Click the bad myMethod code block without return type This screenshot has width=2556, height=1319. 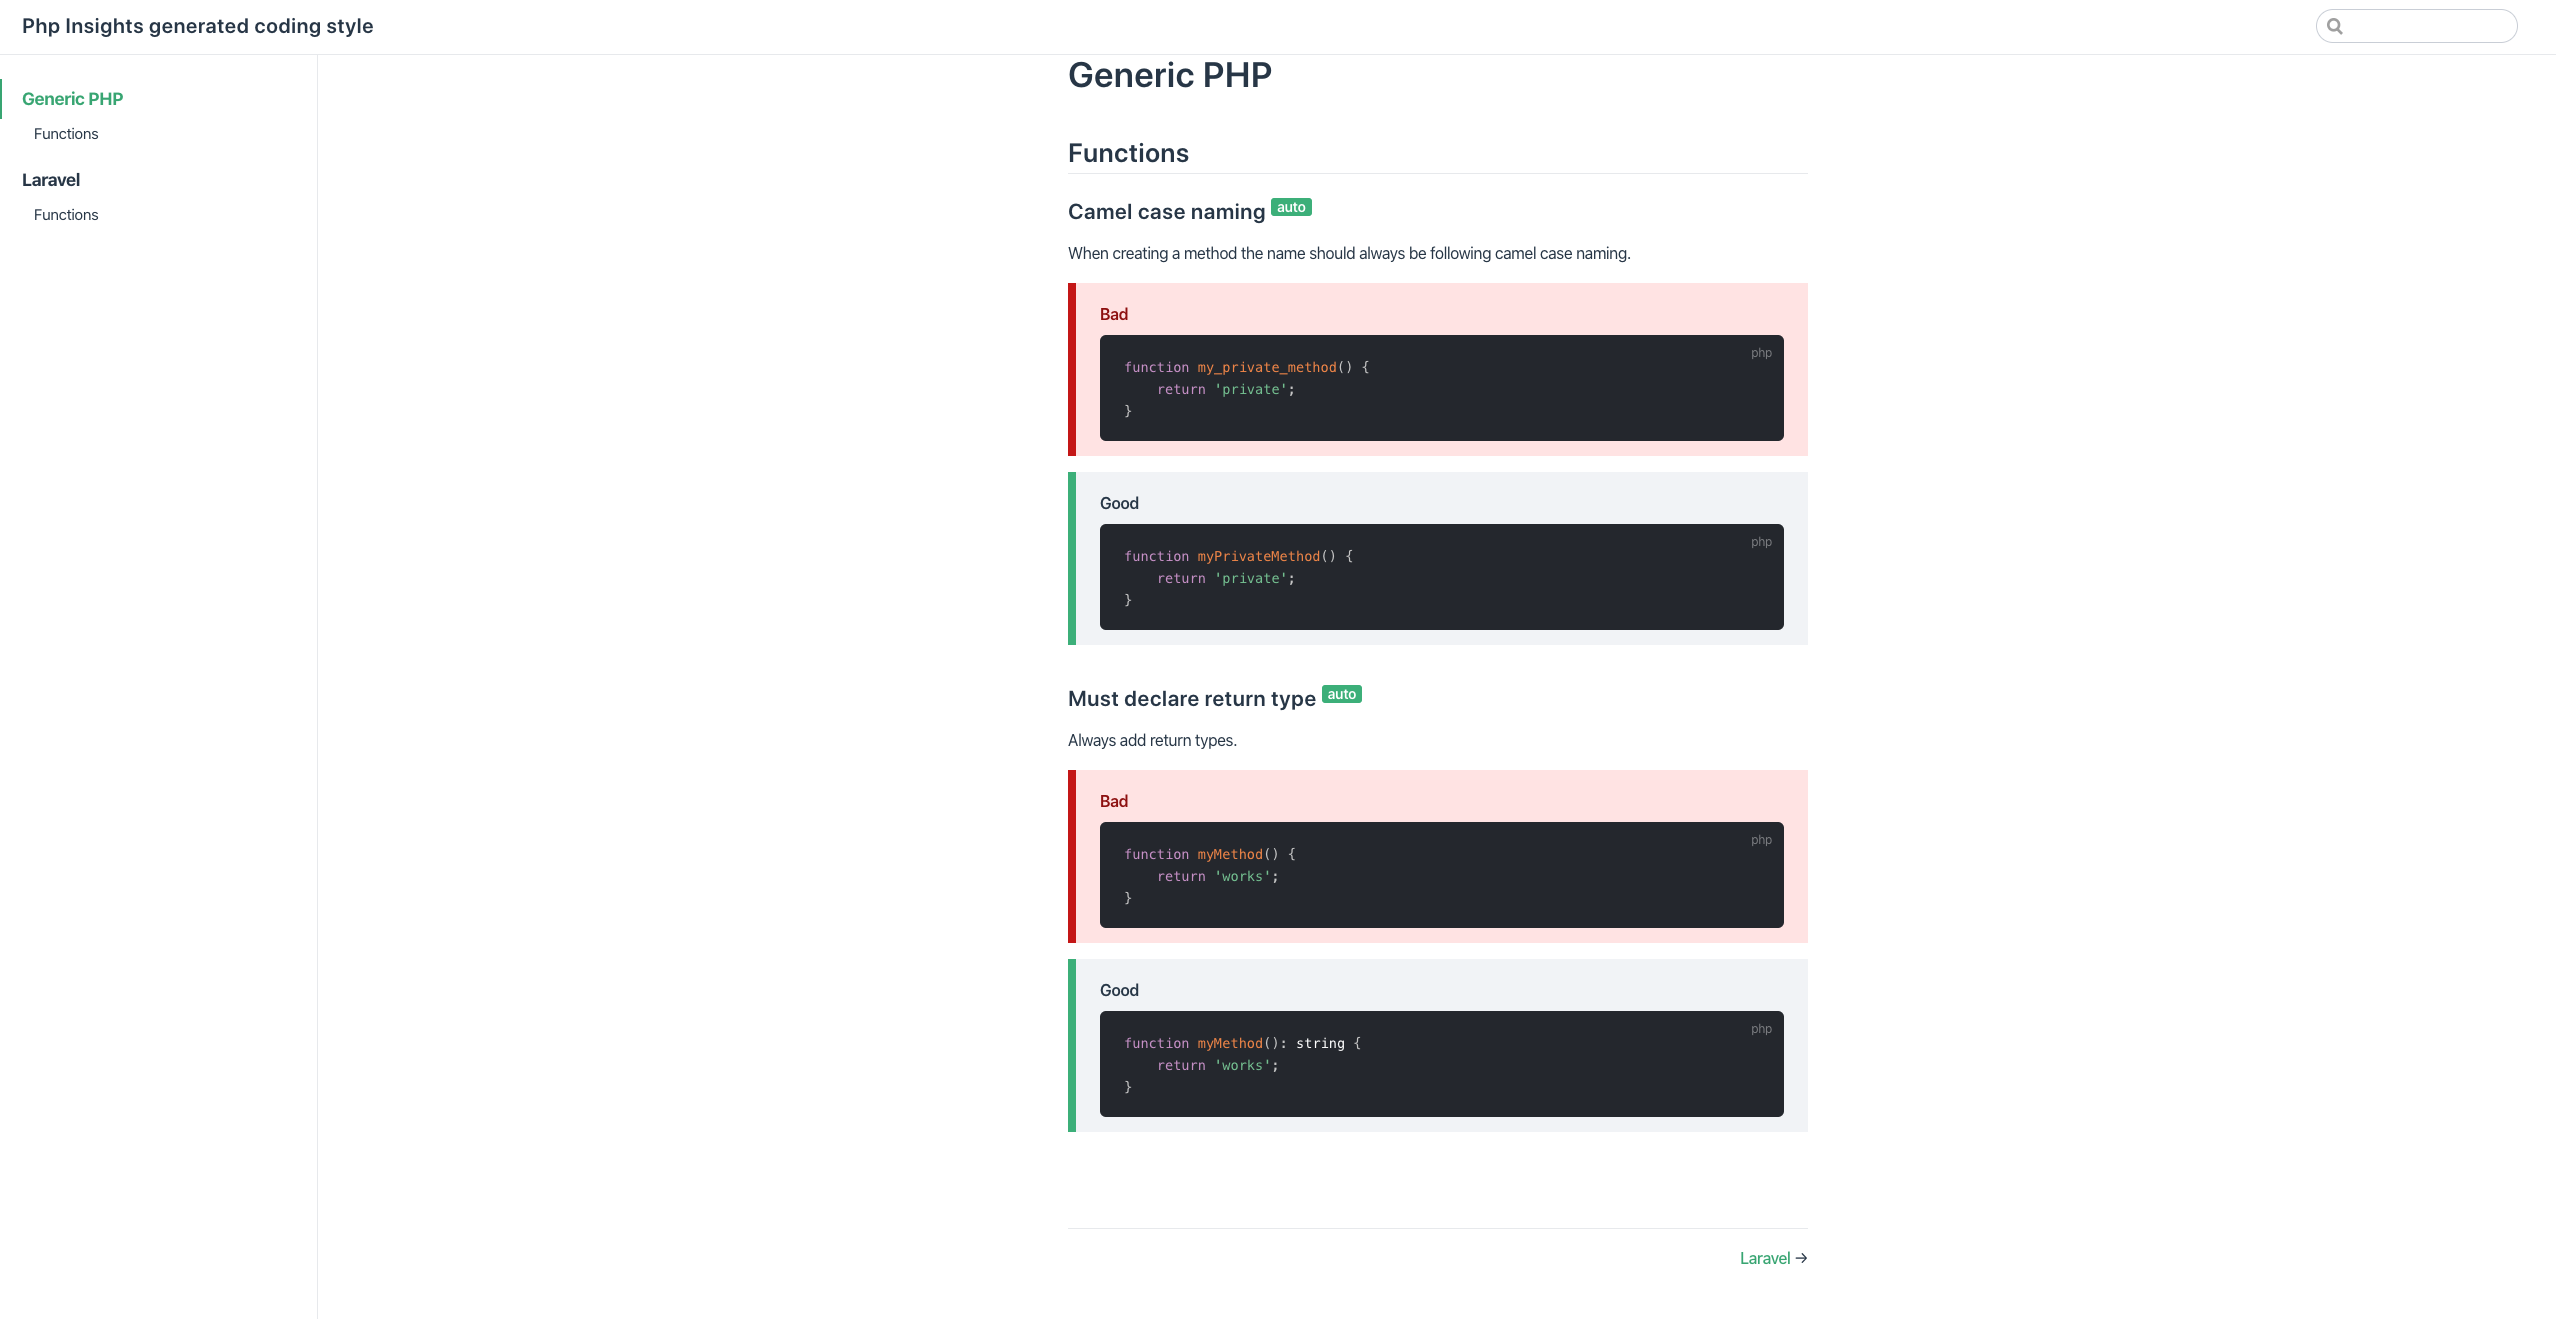coord(1441,875)
